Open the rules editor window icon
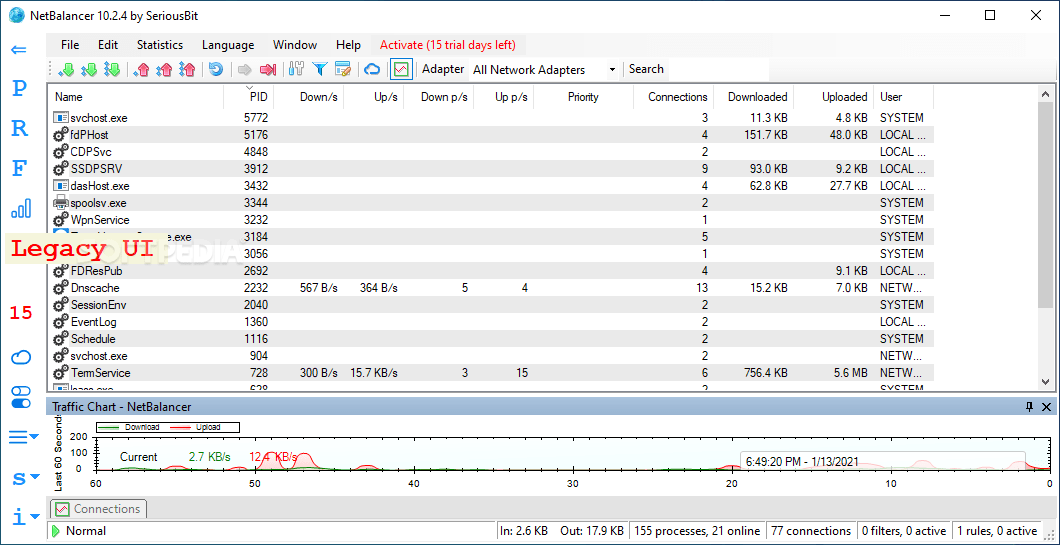This screenshot has width=1060, height=545. (x=343, y=69)
